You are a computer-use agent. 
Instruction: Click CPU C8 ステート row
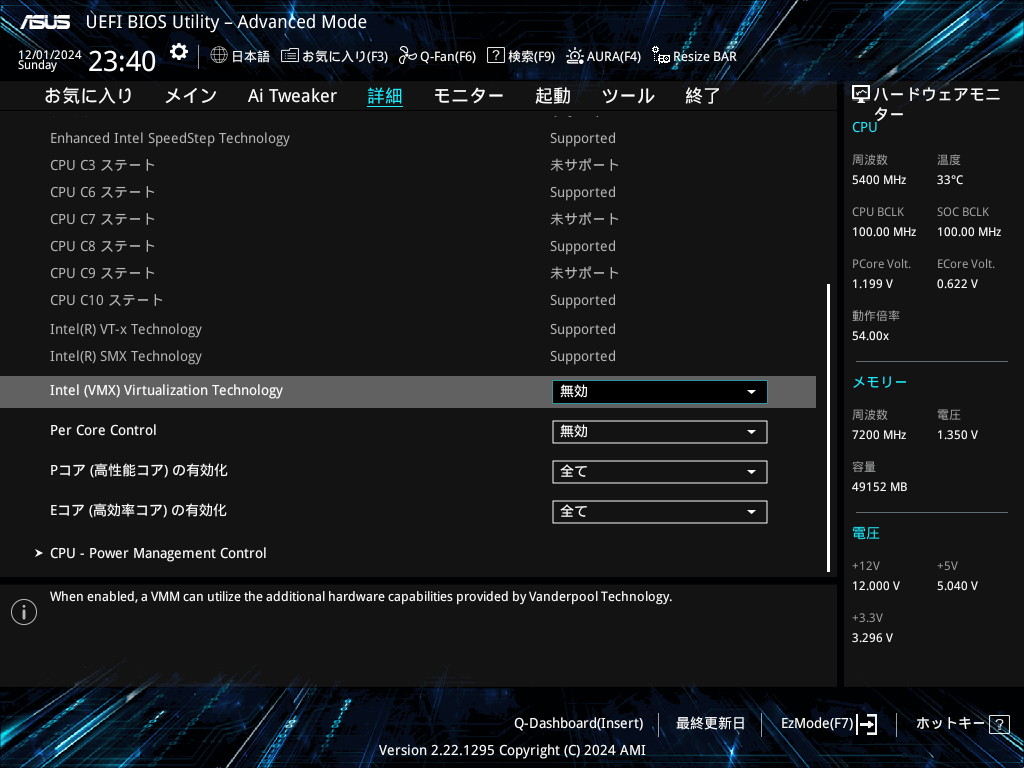pos(408,246)
